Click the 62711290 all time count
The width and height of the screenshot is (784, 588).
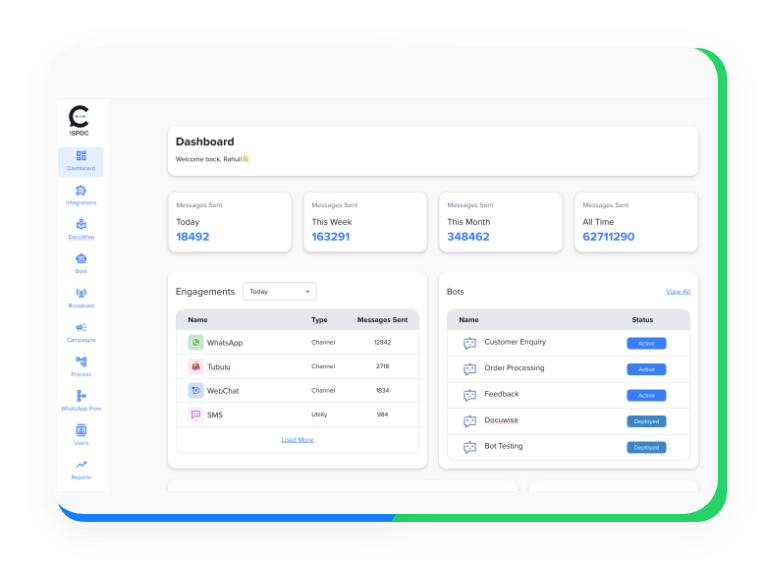pos(608,237)
